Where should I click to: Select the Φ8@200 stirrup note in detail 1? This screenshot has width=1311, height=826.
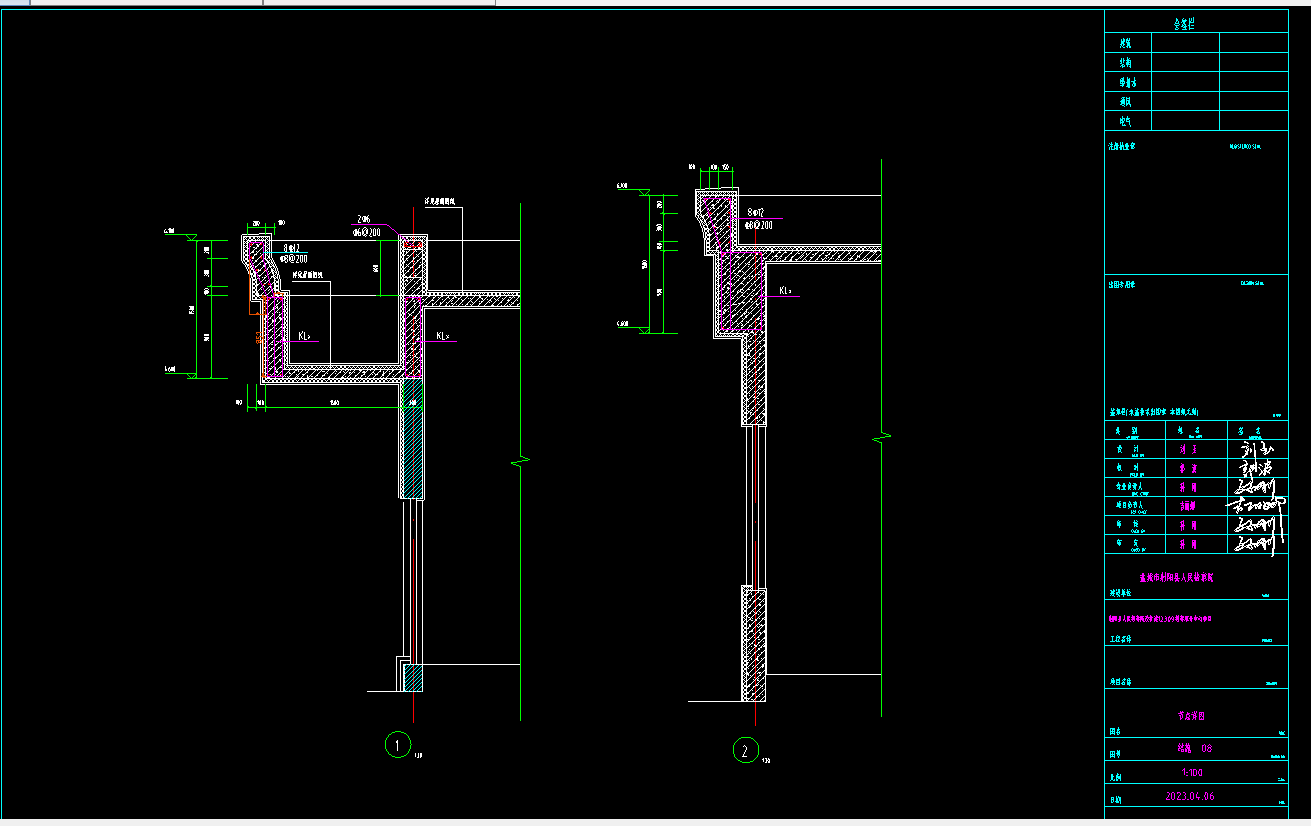pos(294,258)
